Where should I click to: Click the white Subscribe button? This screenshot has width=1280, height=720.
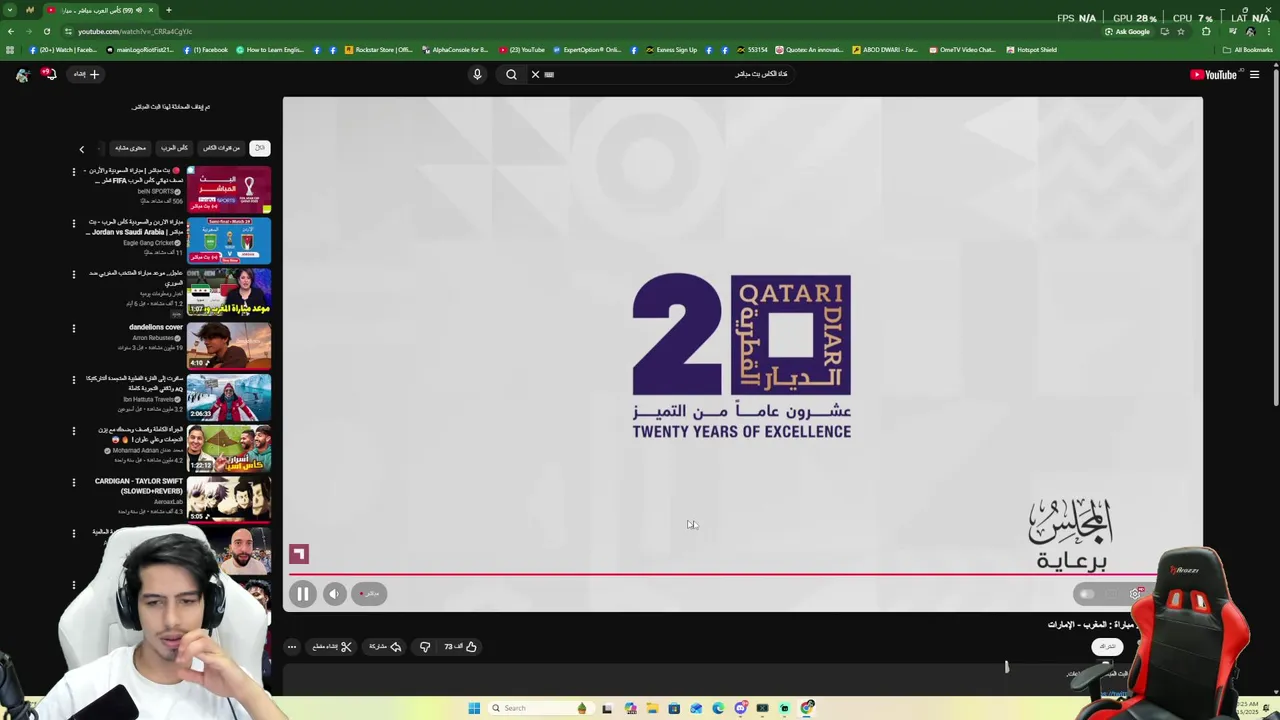click(x=1106, y=647)
